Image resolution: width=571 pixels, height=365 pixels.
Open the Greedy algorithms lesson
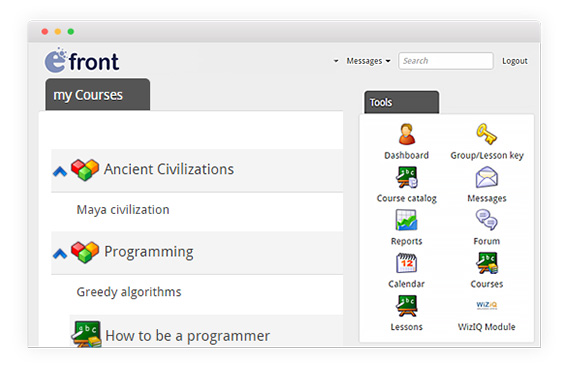(x=129, y=292)
